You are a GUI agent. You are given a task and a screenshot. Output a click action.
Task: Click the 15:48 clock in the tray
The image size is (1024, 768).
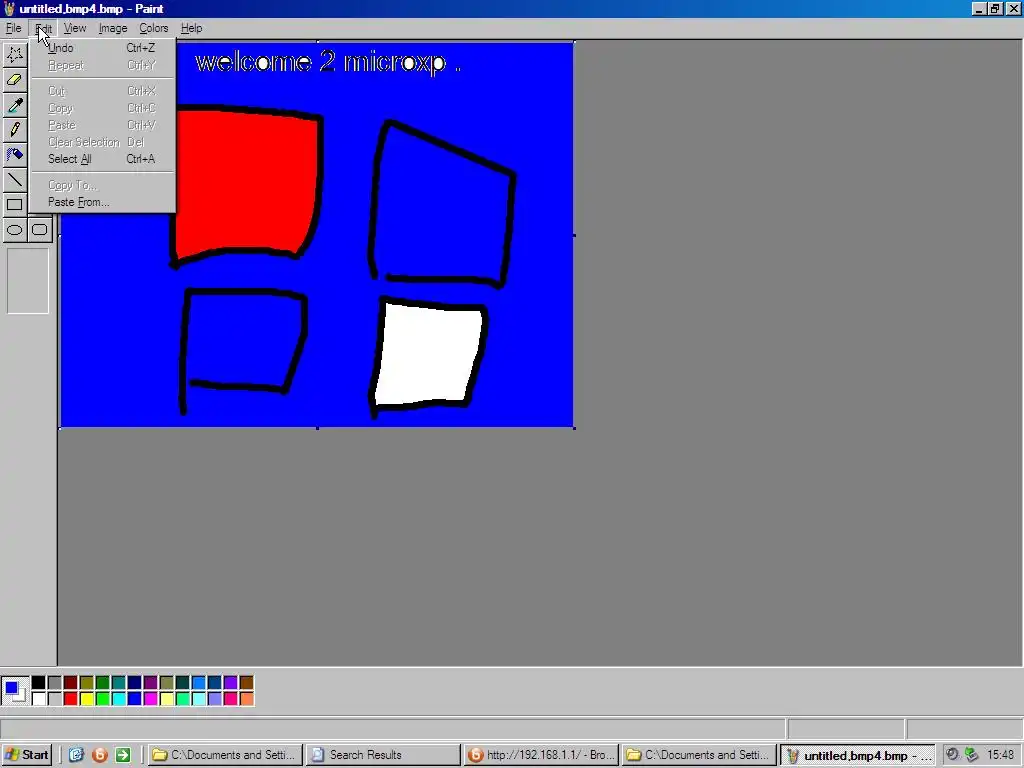coord(1000,755)
